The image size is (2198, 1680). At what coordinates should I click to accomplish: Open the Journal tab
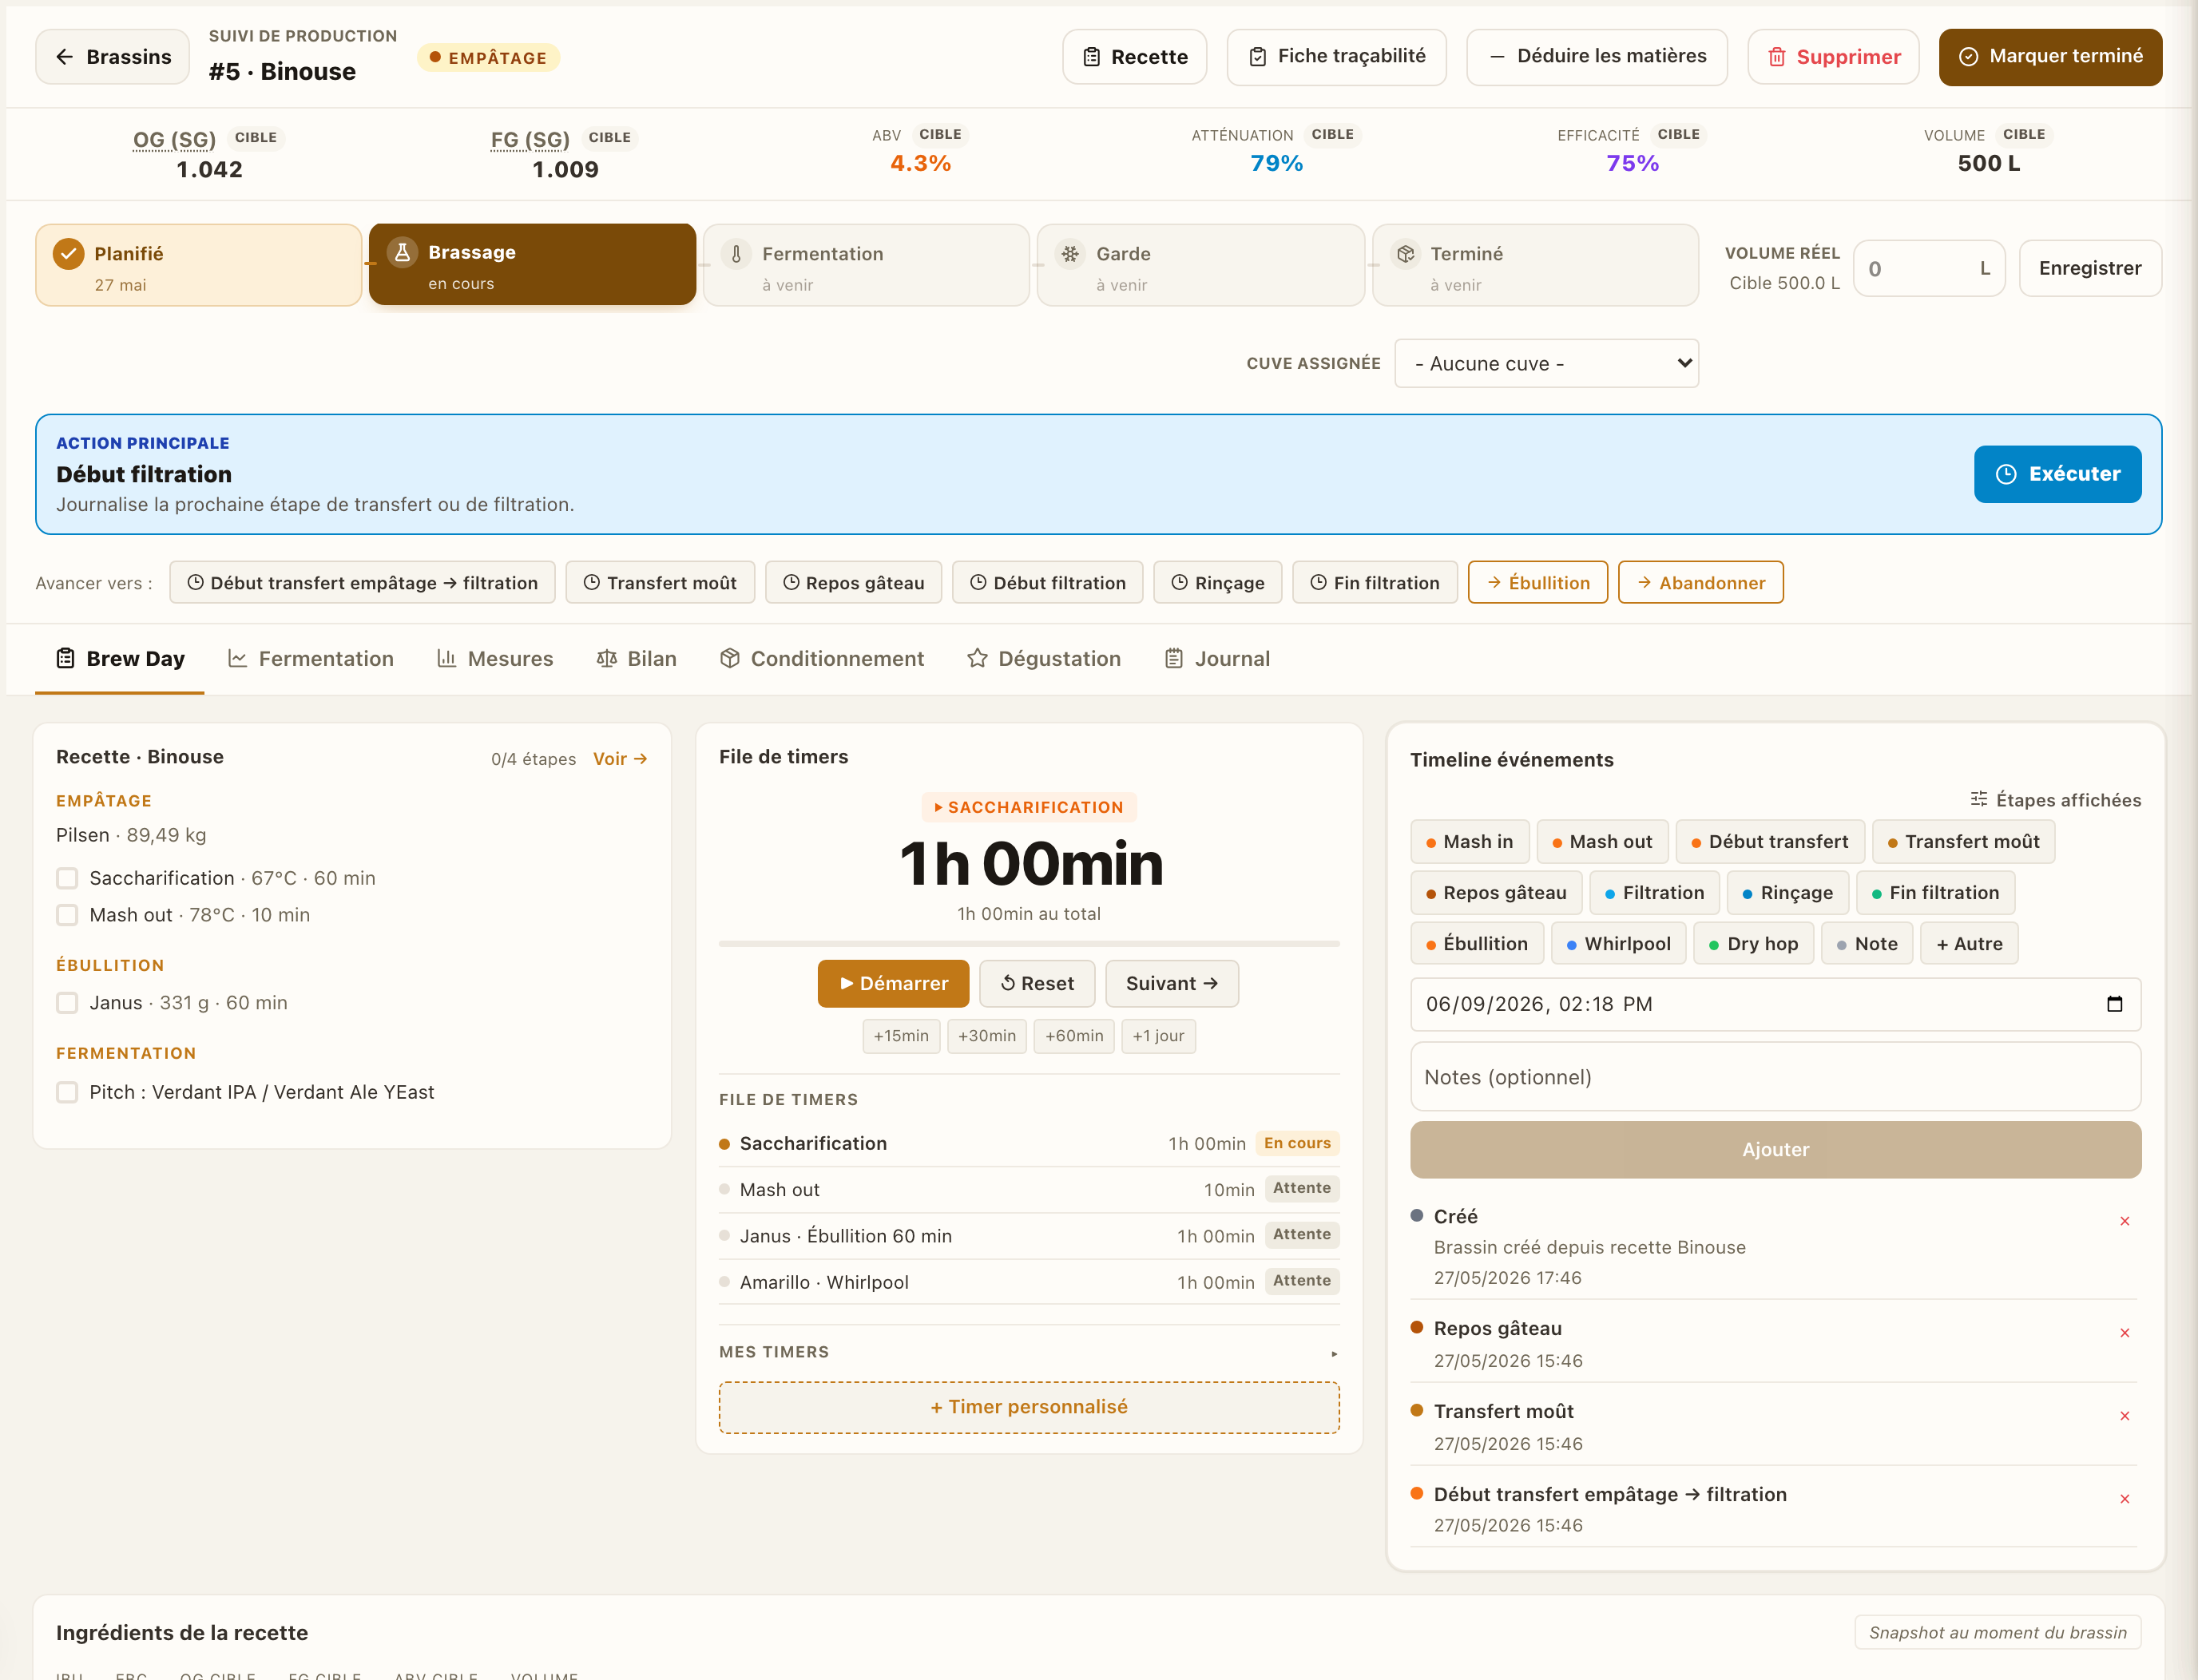tap(1217, 658)
